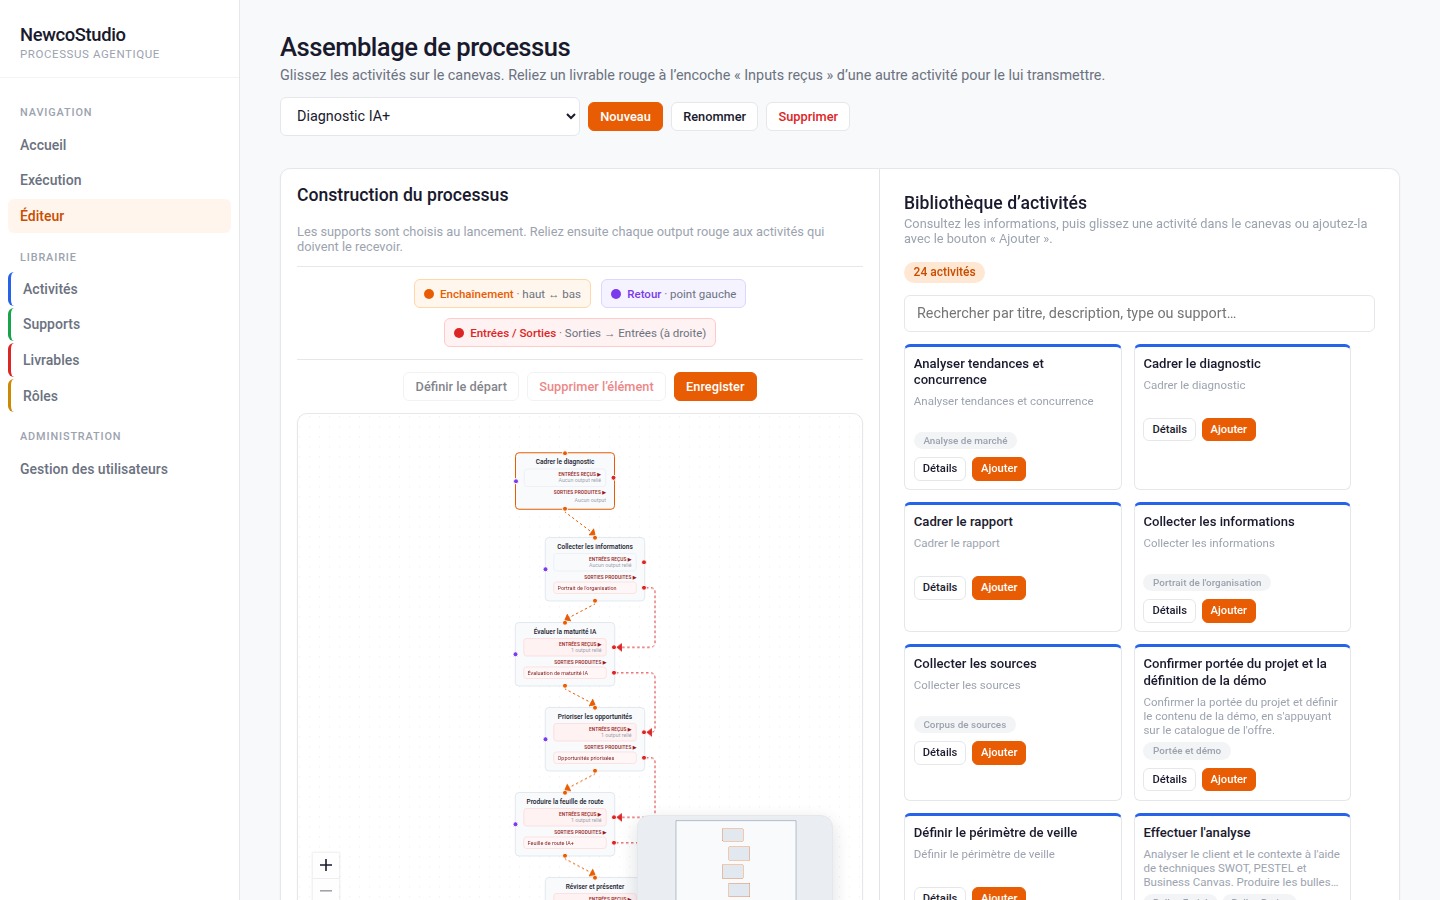This screenshot has height=900, width=1440.
Task: Click the canvas minimap overview
Action: tap(735, 858)
